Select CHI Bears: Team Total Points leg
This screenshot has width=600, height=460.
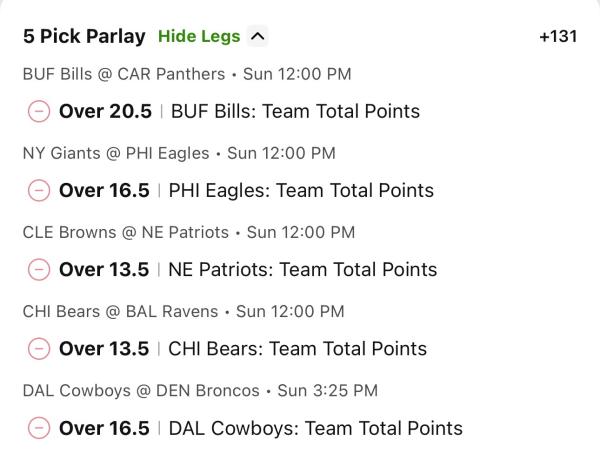click(x=297, y=349)
